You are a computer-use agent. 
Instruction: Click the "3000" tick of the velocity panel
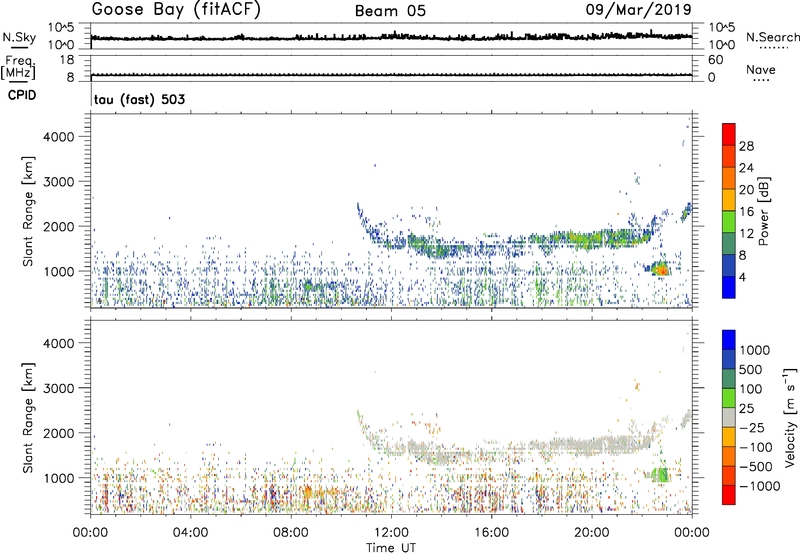click(59, 388)
